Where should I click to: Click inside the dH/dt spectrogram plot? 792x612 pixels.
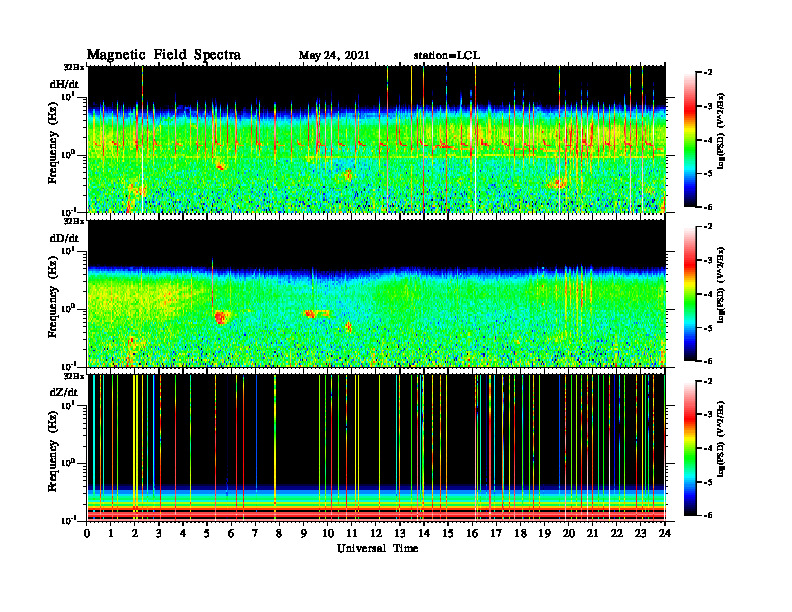tap(377, 139)
